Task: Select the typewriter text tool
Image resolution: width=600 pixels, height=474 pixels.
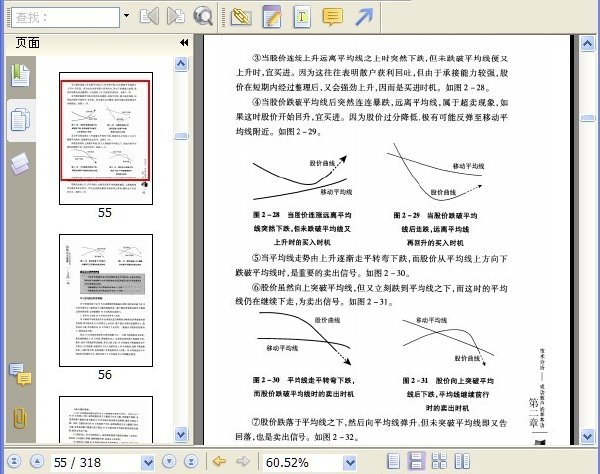Action: coord(302,16)
